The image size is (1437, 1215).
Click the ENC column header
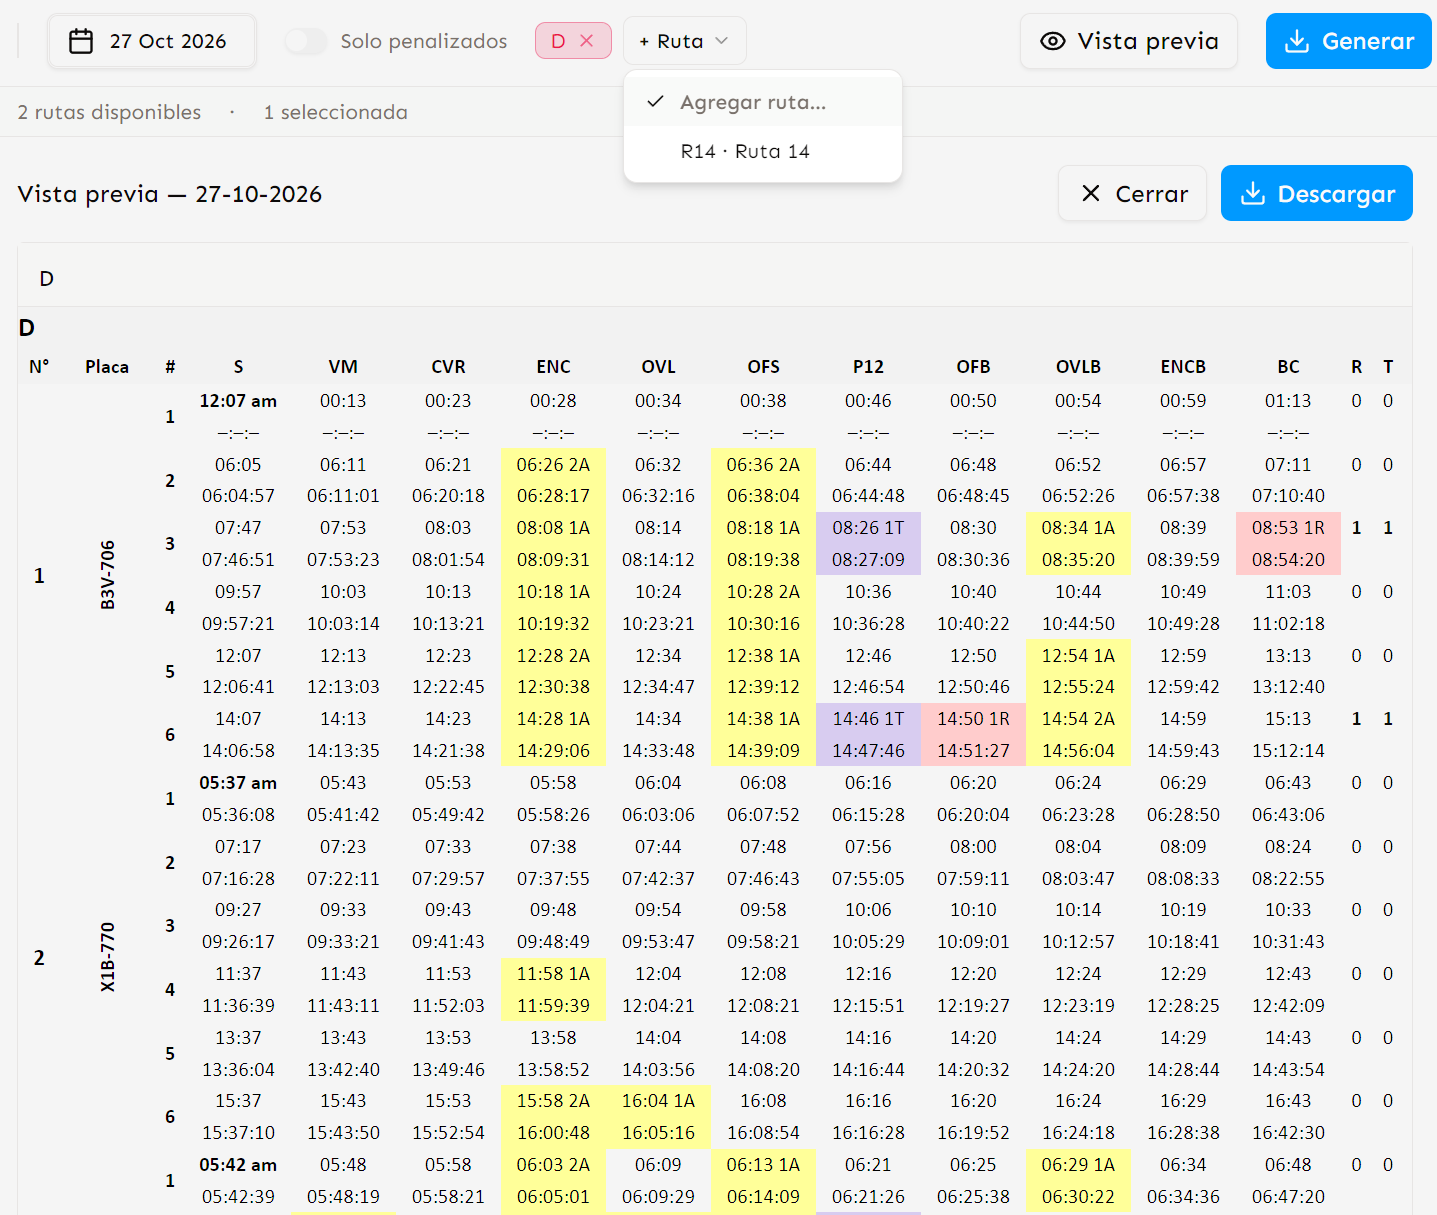pyautogui.click(x=553, y=367)
